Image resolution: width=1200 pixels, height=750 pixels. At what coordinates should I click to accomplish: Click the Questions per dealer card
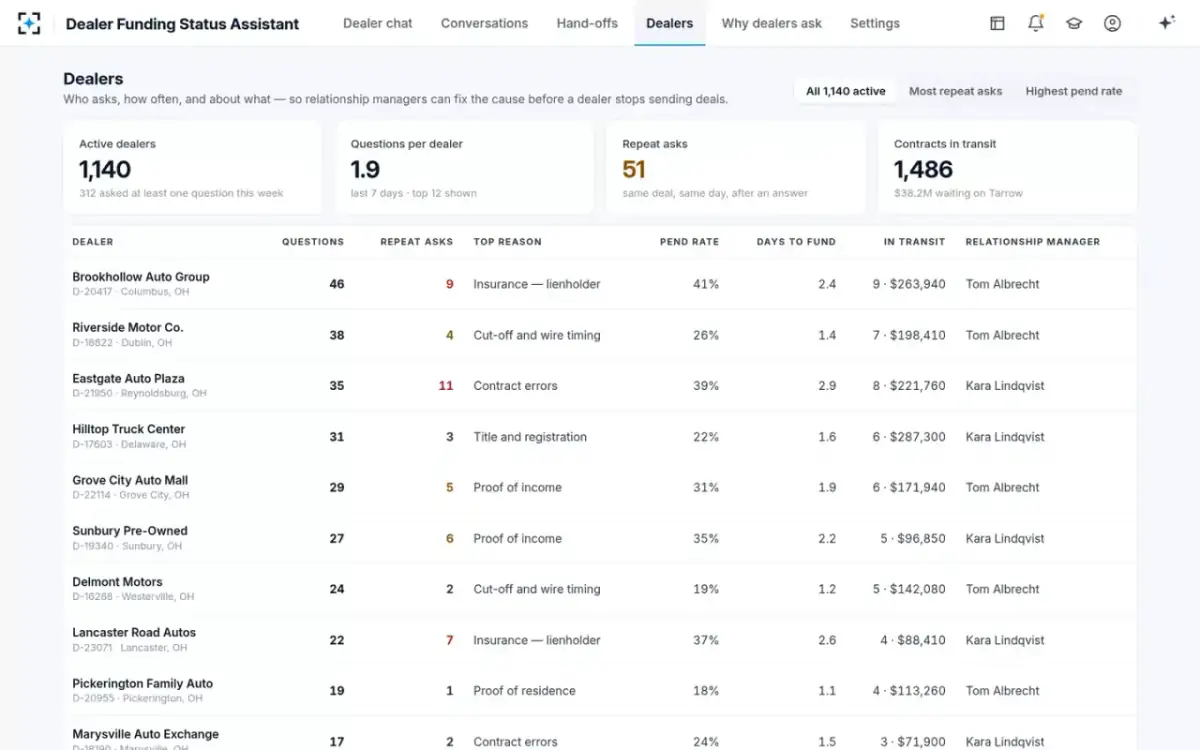coord(464,167)
